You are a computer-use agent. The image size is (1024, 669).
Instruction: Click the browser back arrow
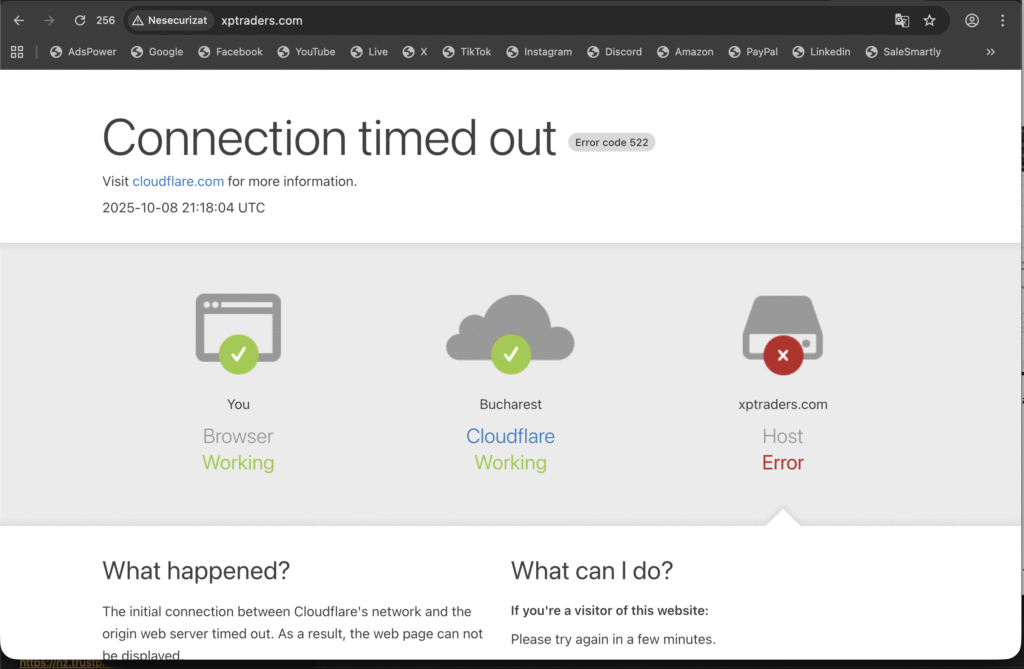coord(19,20)
